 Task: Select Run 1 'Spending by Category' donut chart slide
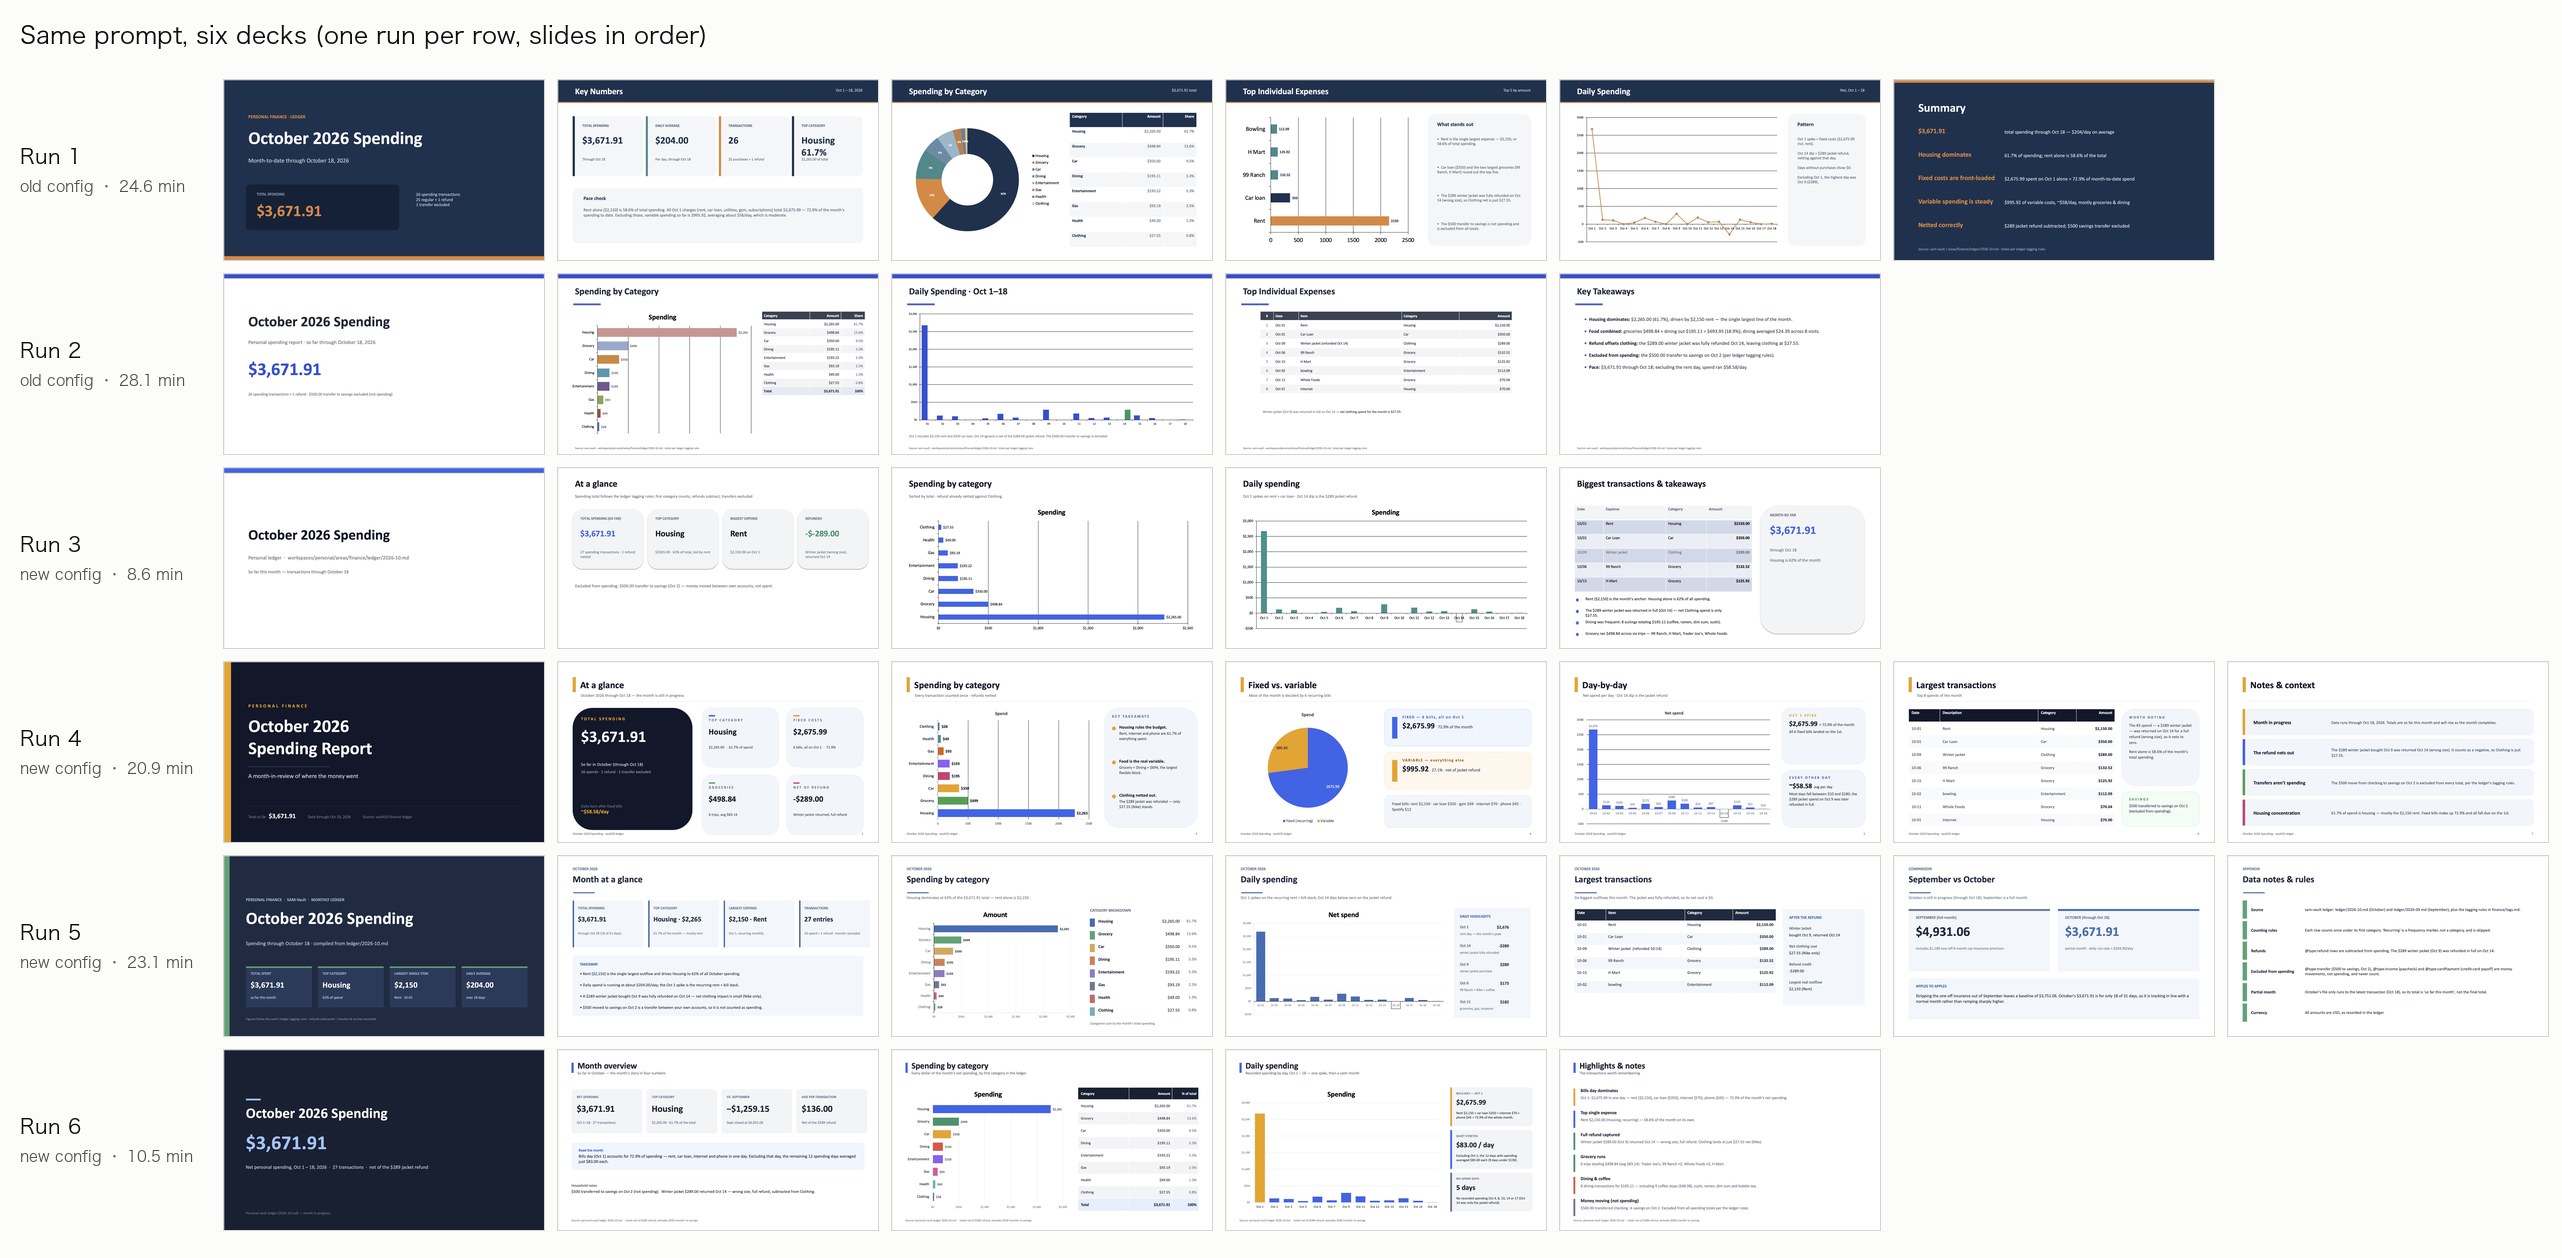pyautogui.click(x=1052, y=170)
